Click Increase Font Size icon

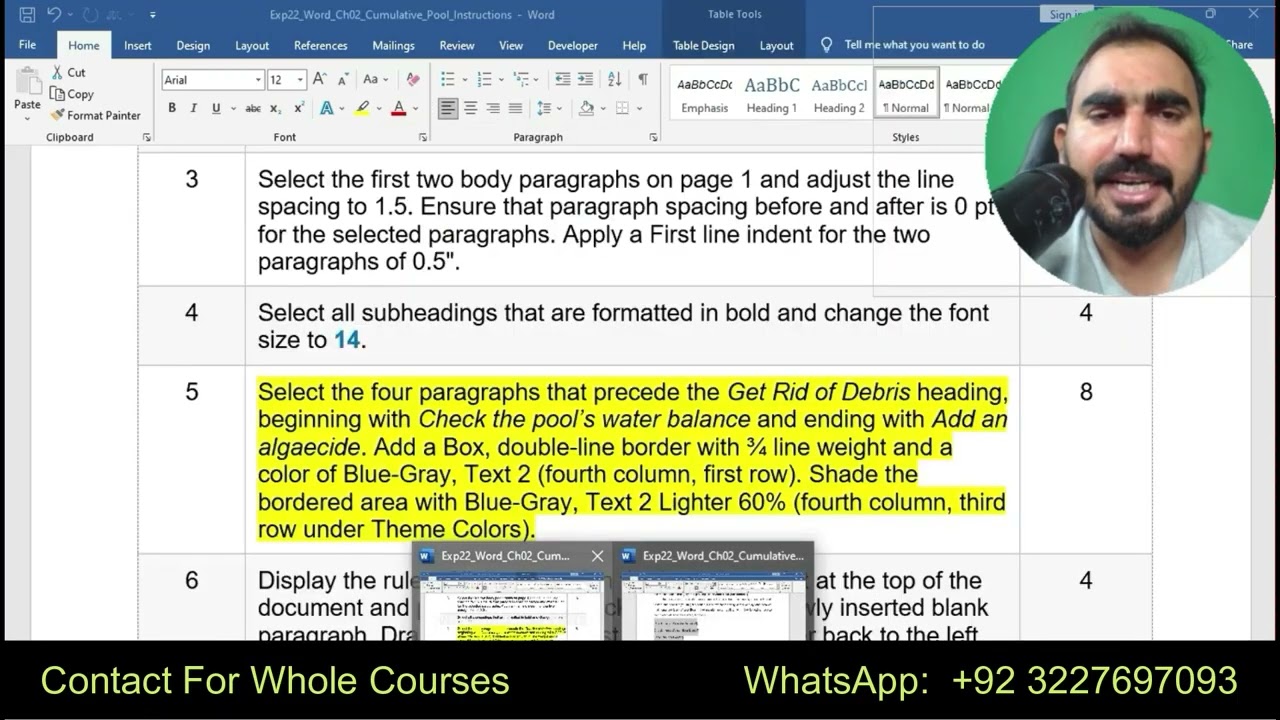pos(320,79)
